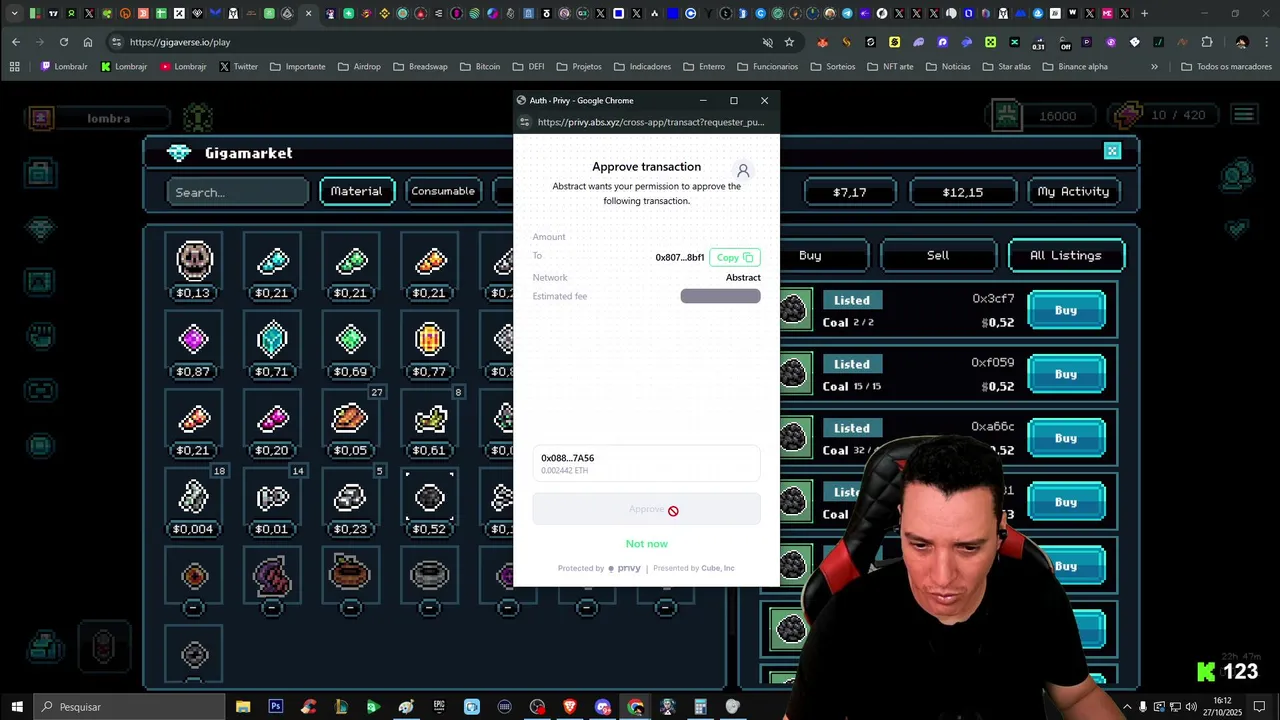Click the $7,17 balance box

coord(850,191)
